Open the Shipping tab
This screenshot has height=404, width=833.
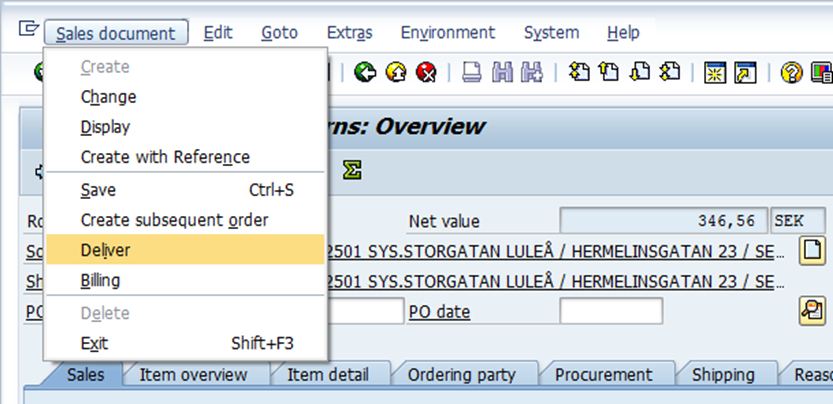pyautogui.click(x=723, y=375)
